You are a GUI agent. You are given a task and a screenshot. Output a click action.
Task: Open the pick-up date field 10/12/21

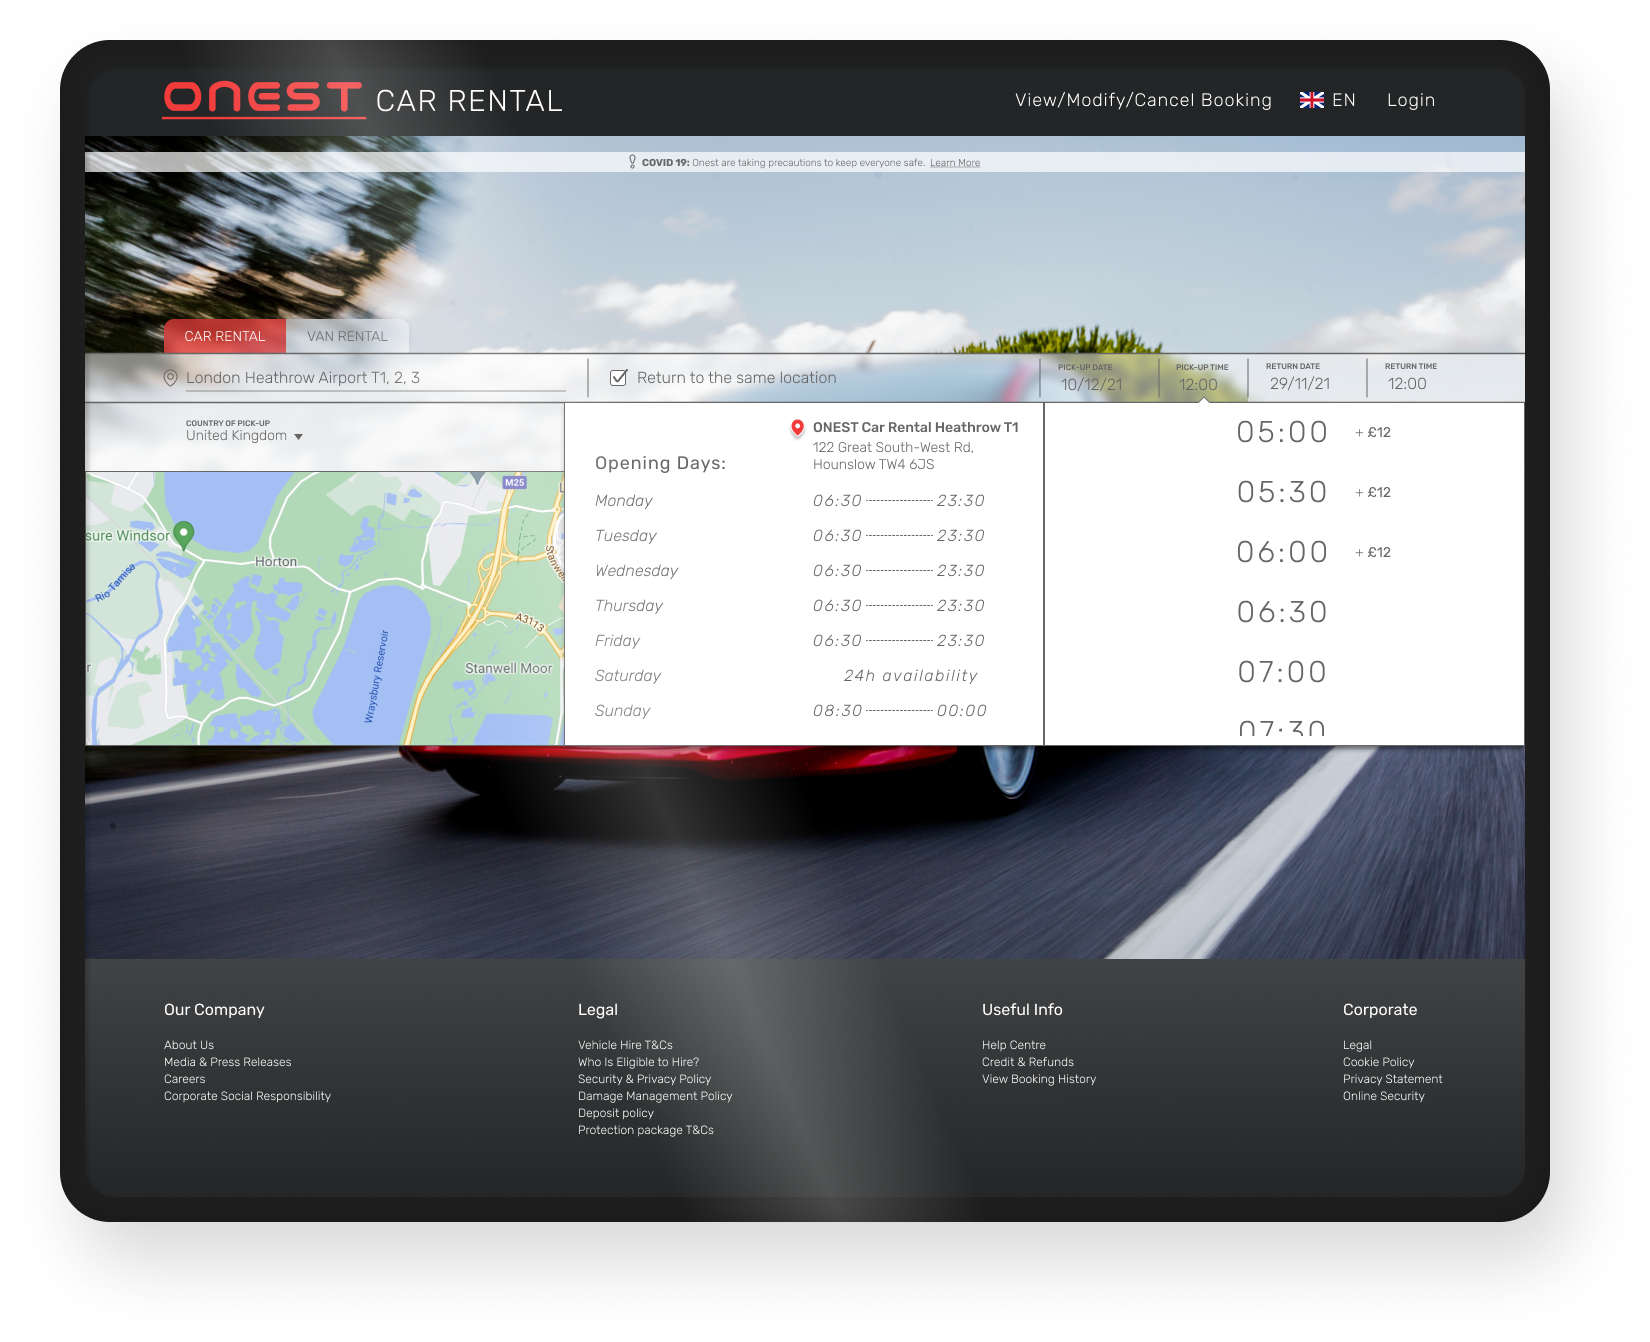tap(1091, 378)
